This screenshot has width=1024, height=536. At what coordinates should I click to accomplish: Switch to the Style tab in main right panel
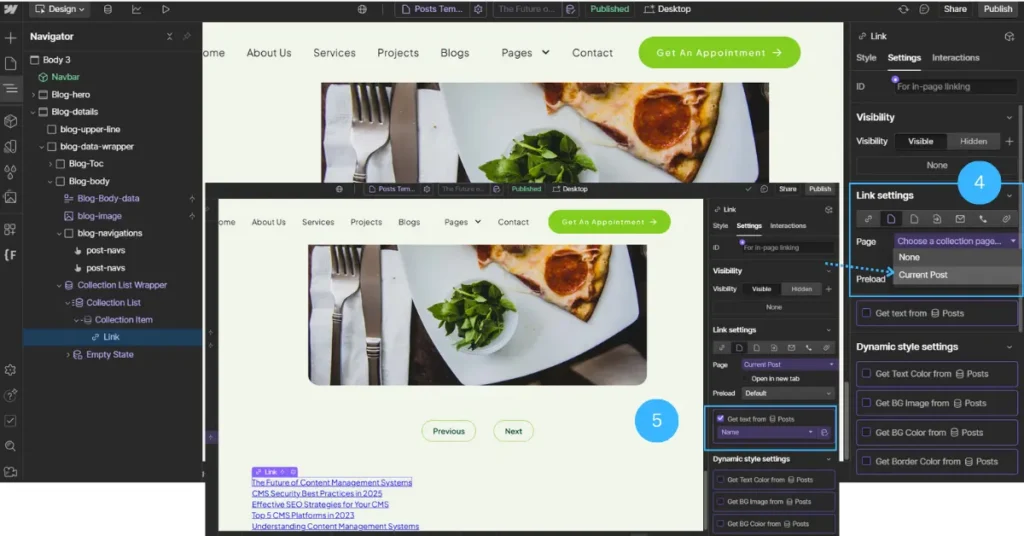tap(866, 57)
